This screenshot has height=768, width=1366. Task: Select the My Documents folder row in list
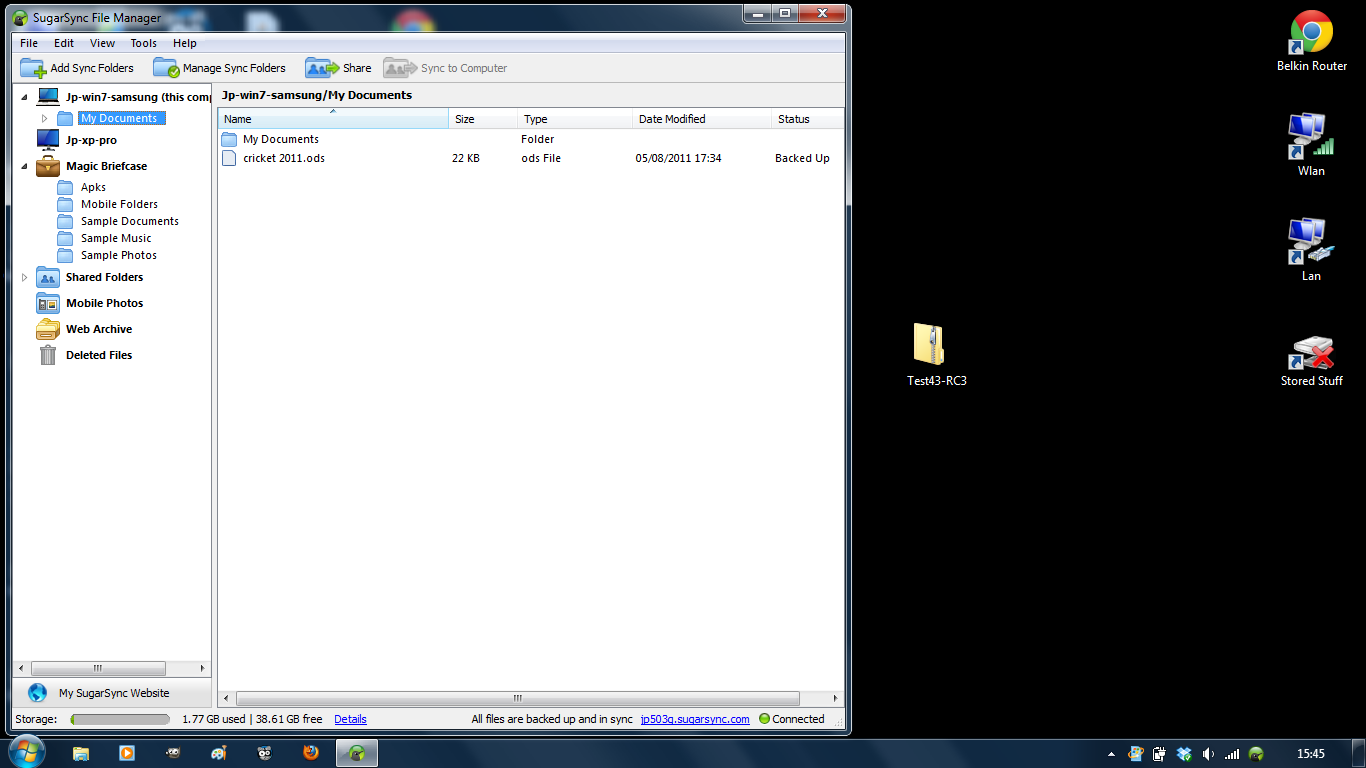click(530, 139)
